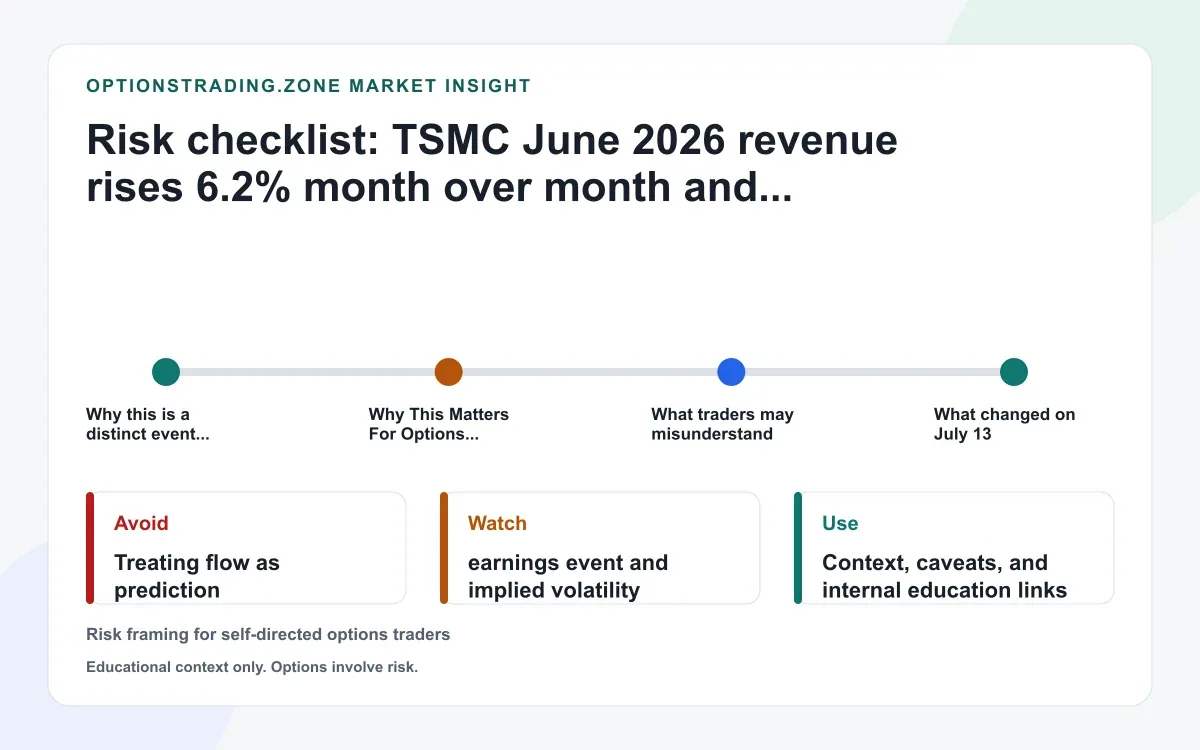Screen dimensions: 1200x750
Task: Click the blue timeline dot
Action: (x=732, y=372)
